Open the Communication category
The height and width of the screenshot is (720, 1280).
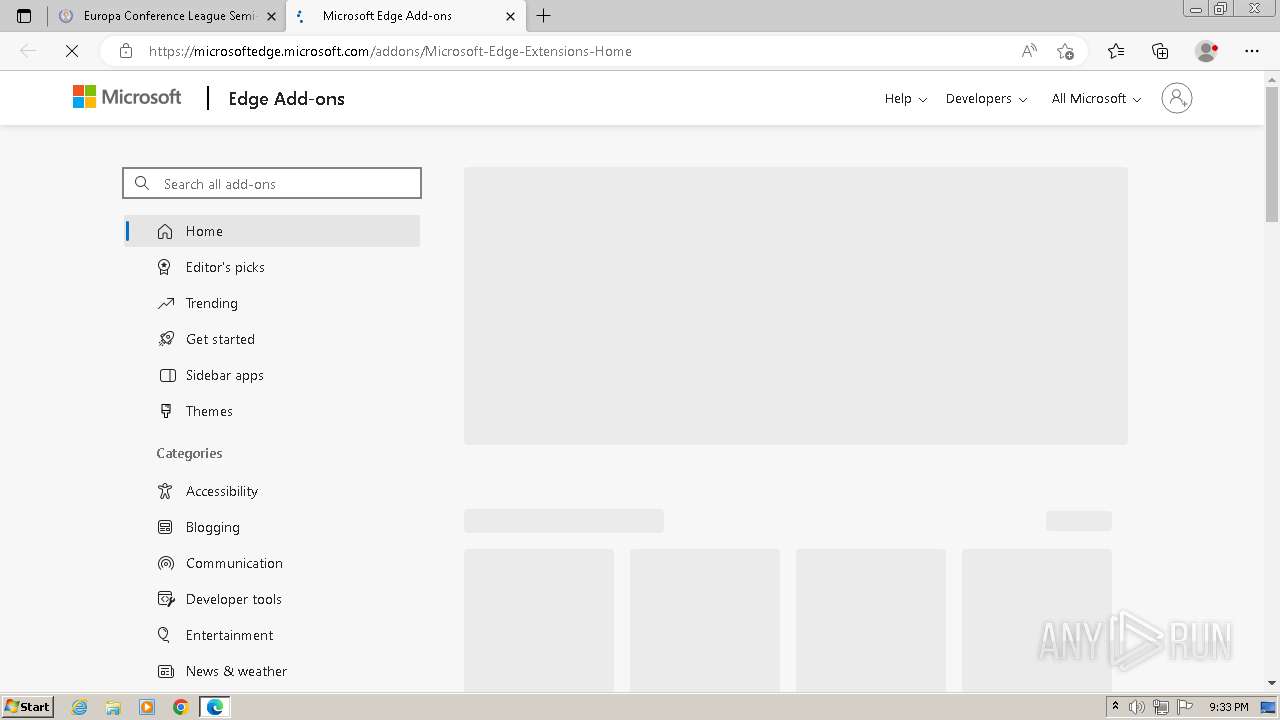272,563
